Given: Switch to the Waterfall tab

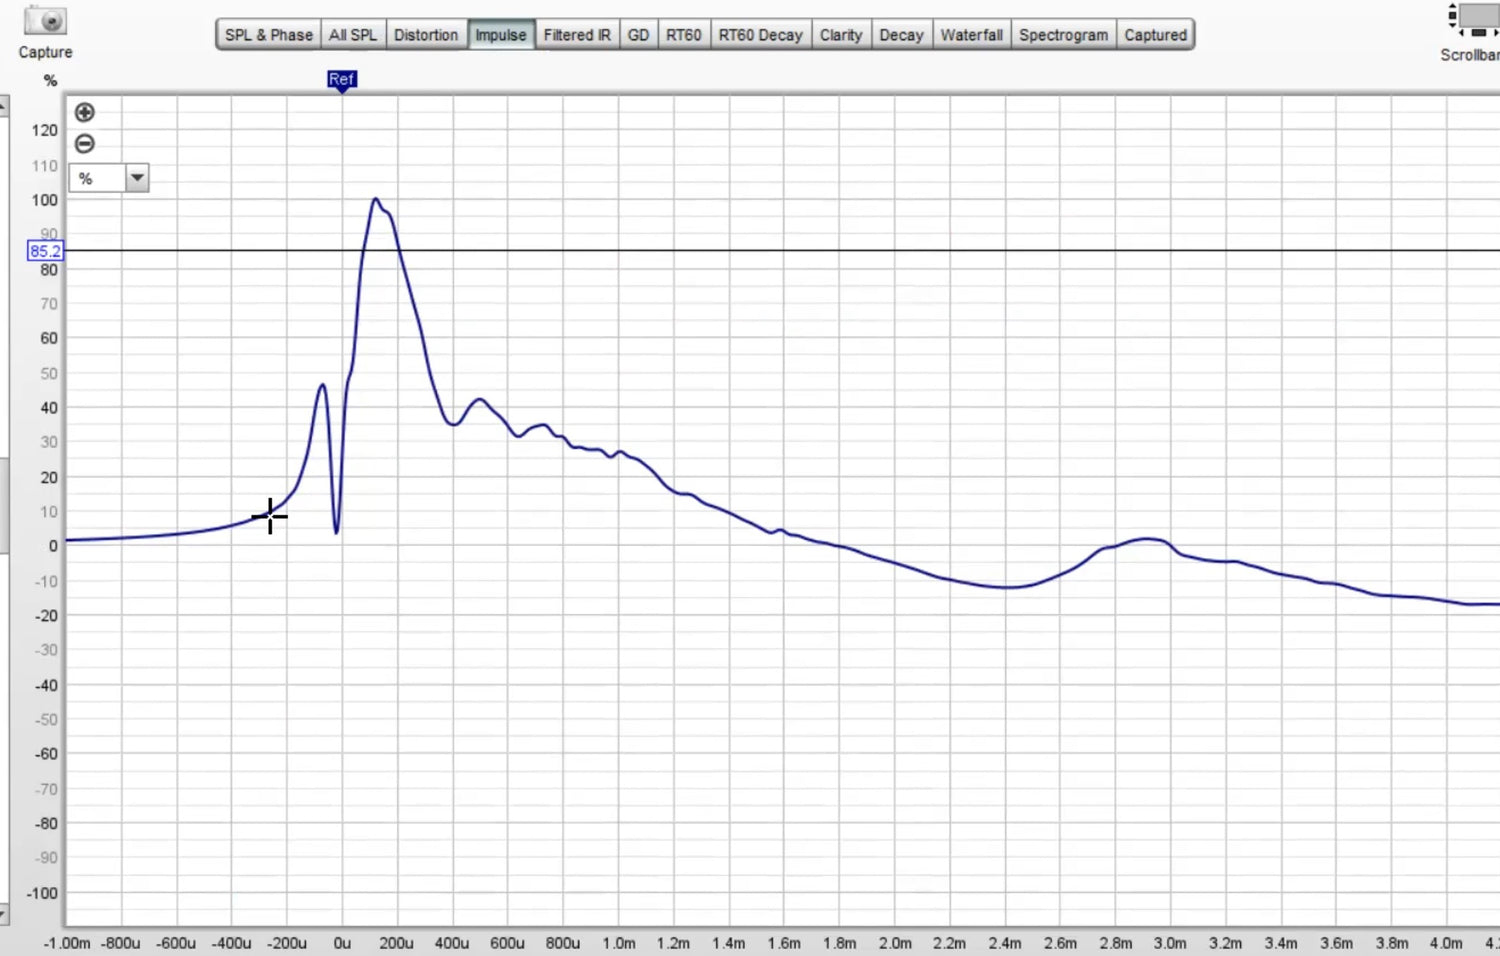Looking at the screenshot, I should coord(971,35).
